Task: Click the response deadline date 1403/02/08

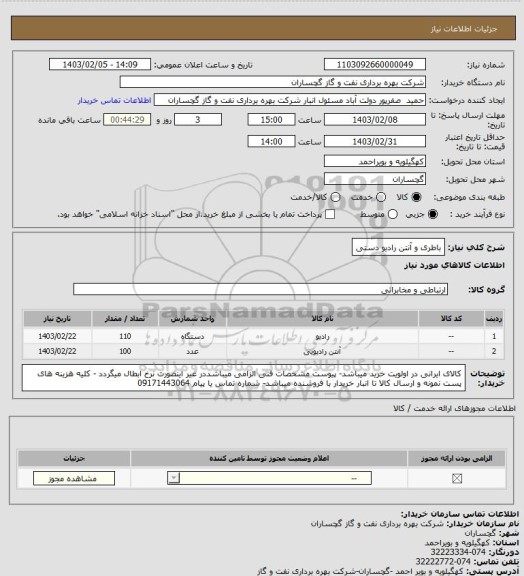Action: tap(375, 120)
